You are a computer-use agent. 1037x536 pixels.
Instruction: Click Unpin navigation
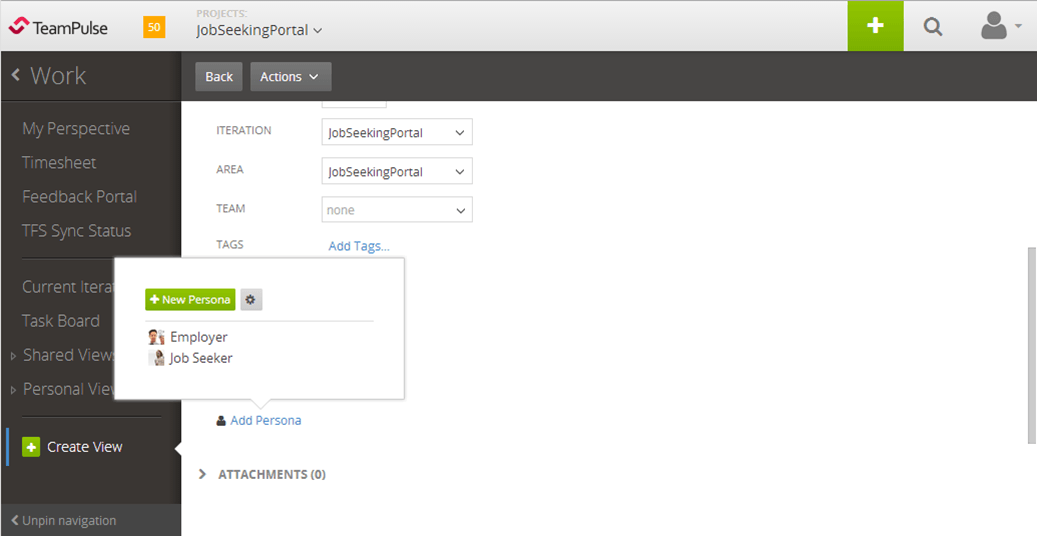point(63,521)
